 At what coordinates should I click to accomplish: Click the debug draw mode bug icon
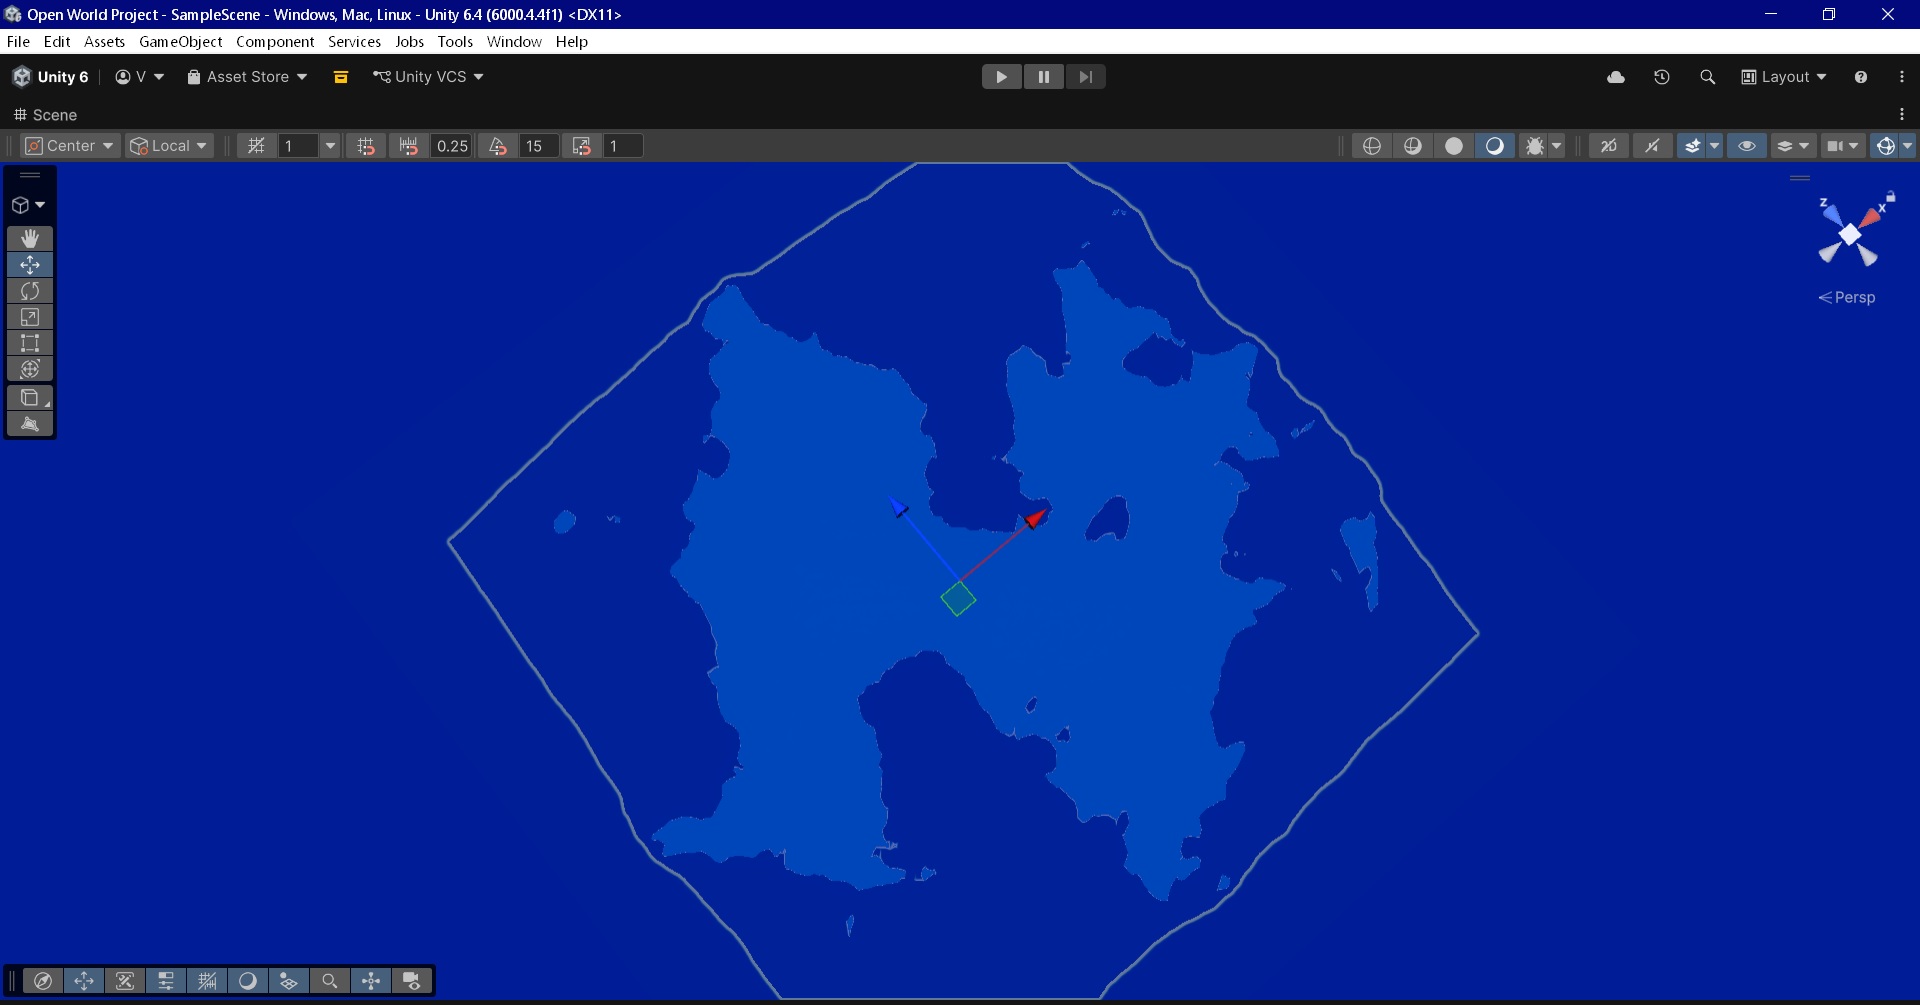click(x=1535, y=146)
